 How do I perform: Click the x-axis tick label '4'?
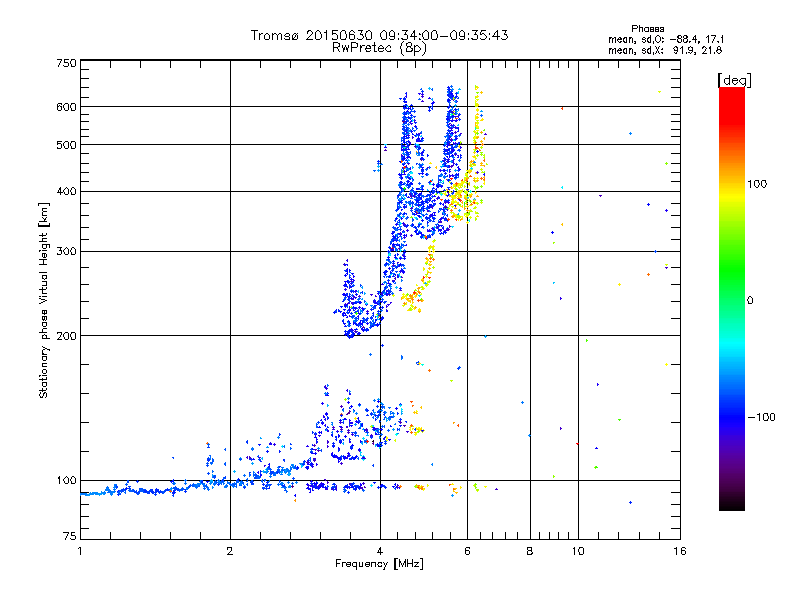pyautogui.click(x=380, y=551)
